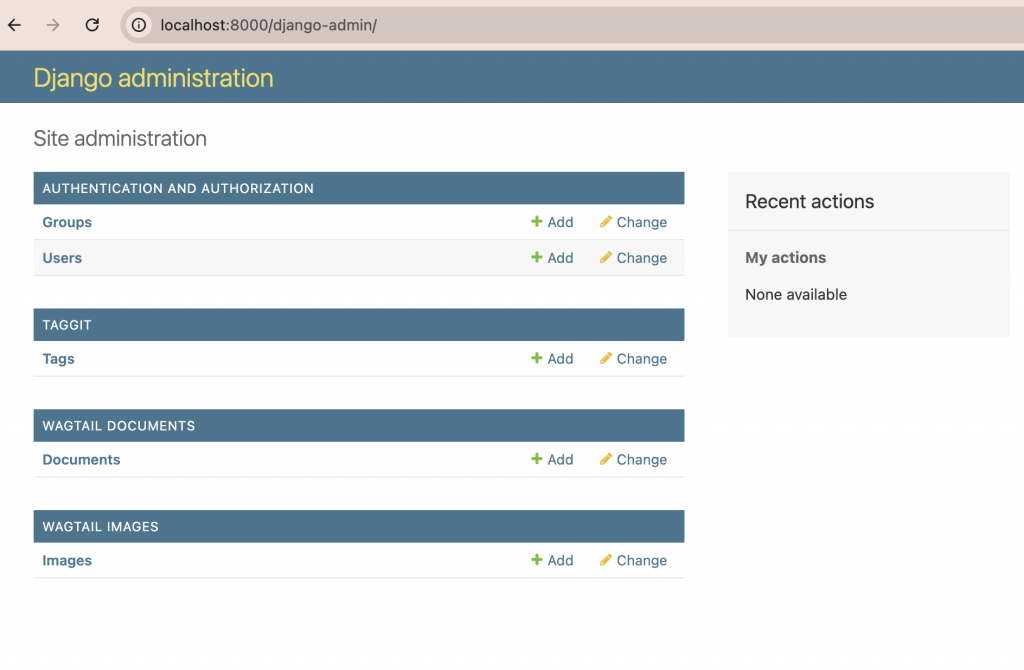The width and height of the screenshot is (1024, 670).
Task: Click the pencil icon in the Users row
Action: tap(606, 257)
